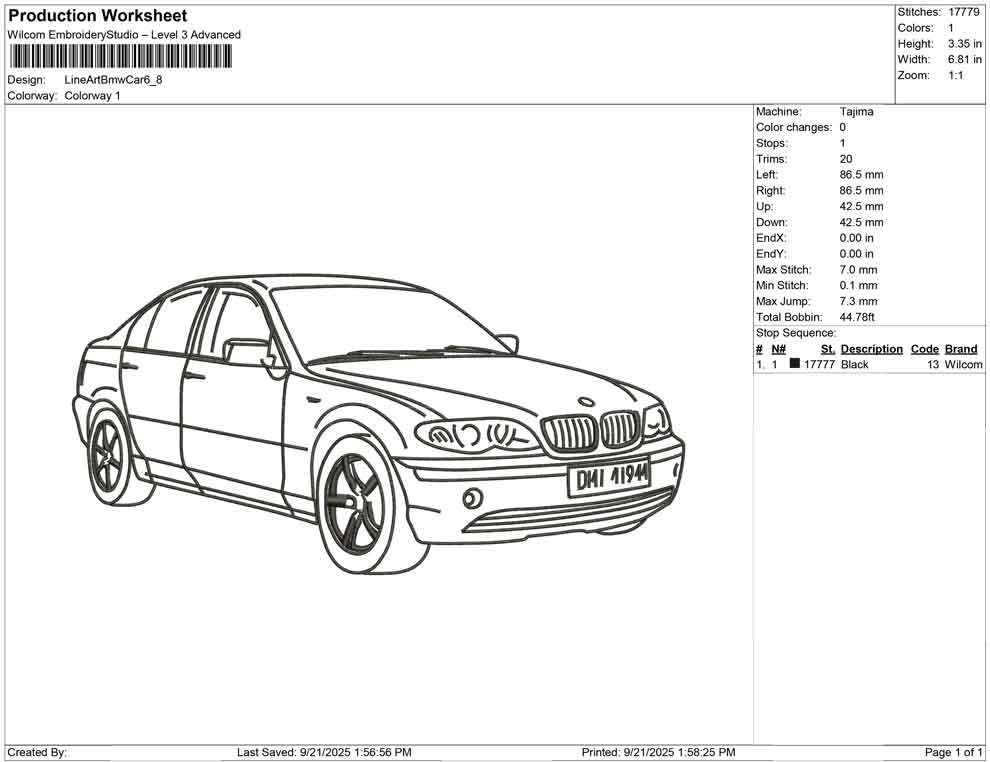Click the Max Jump value 7.3 mm
Viewport: 990px width, 762px height.
coord(858,301)
